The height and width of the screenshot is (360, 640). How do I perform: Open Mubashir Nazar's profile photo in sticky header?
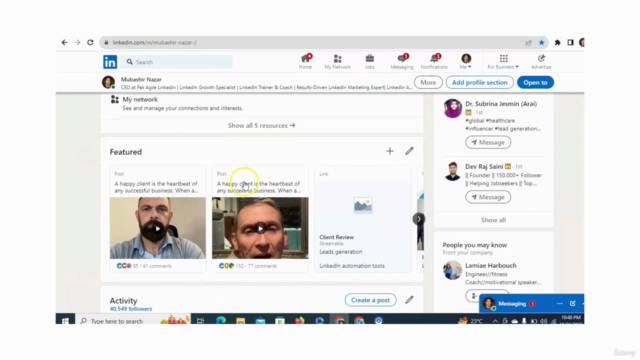[x=108, y=82]
